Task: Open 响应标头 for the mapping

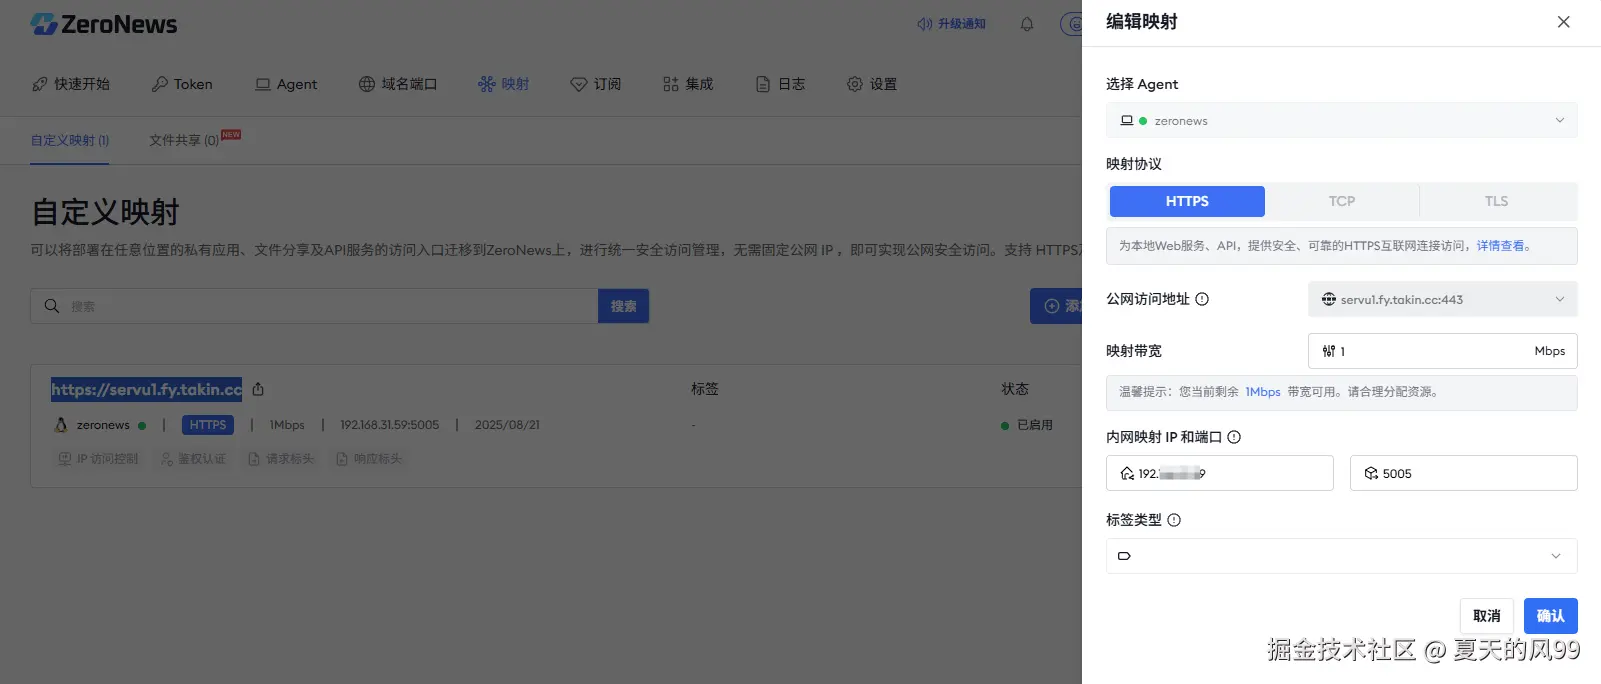Action: click(x=369, y=459)
